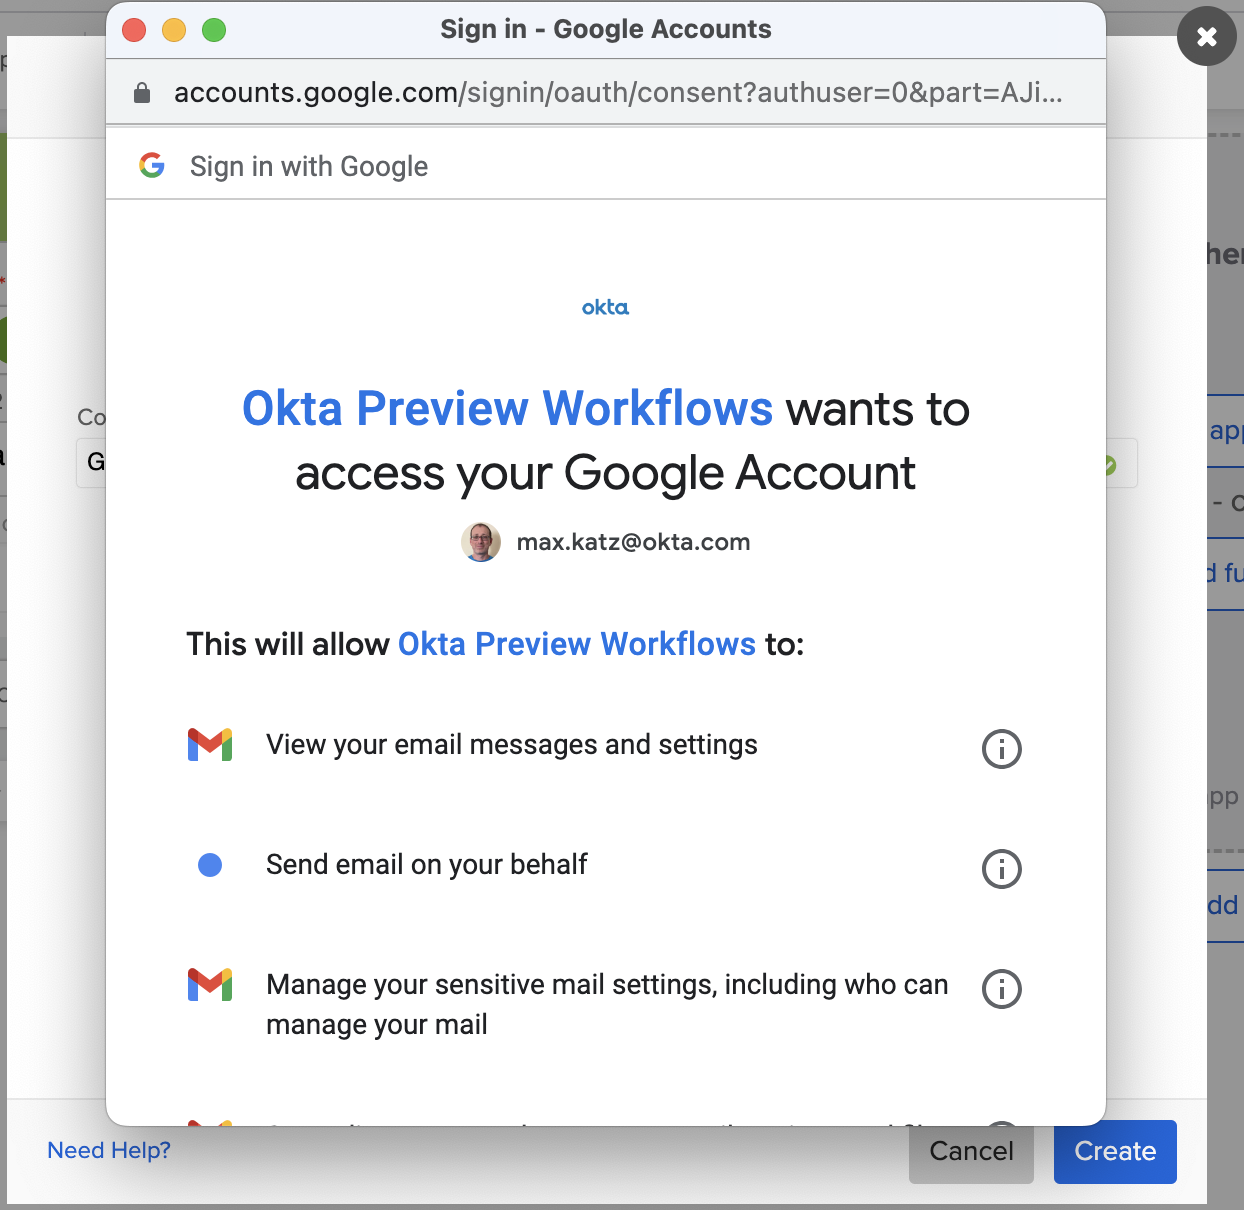The image size is (1244, 1210).
Task: Select the max.katz@okta.com account email
Action: point(633,542)
